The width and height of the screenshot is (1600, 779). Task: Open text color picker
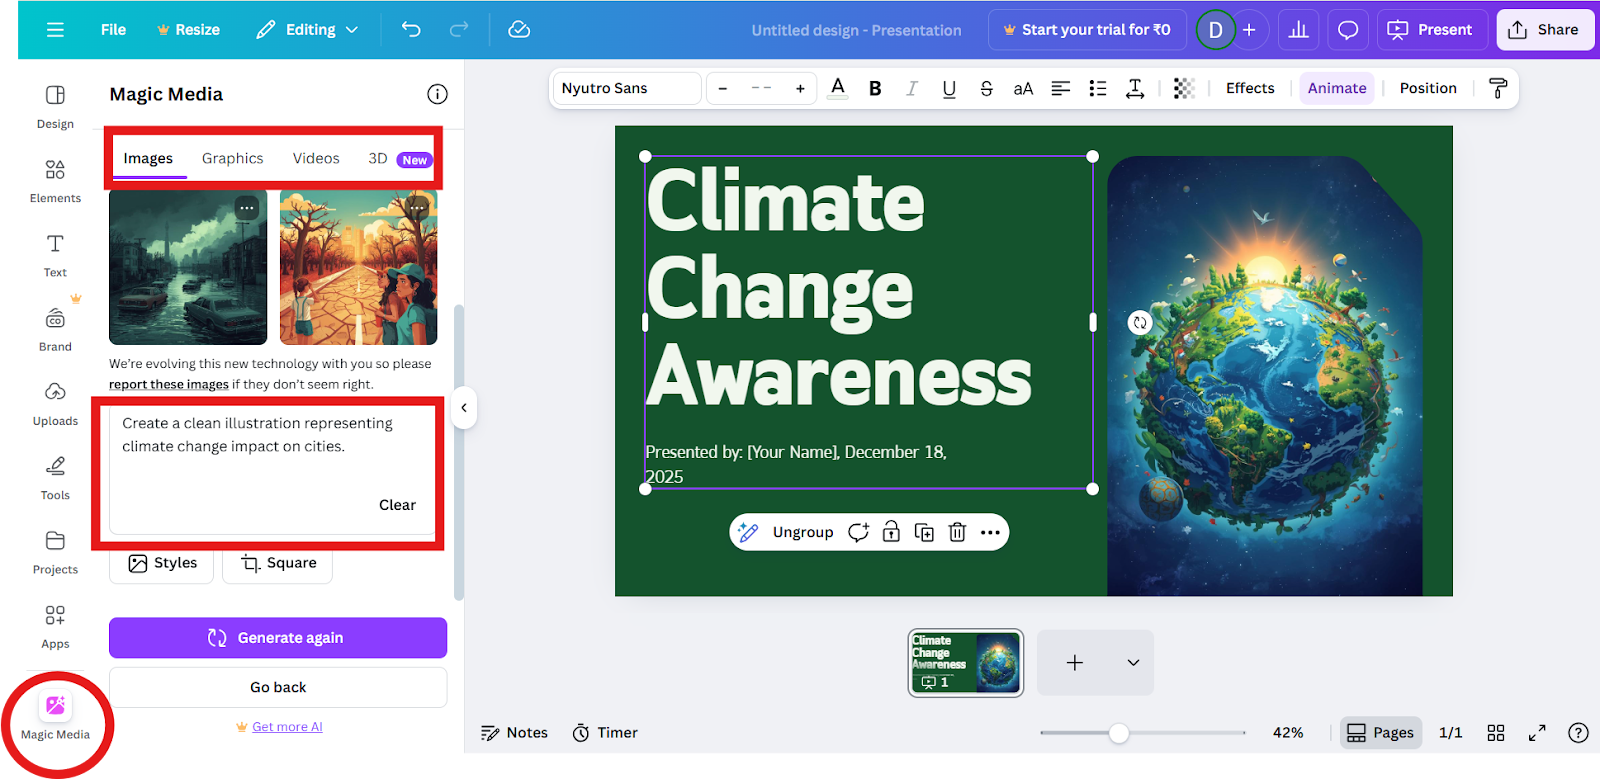(838, 88)
